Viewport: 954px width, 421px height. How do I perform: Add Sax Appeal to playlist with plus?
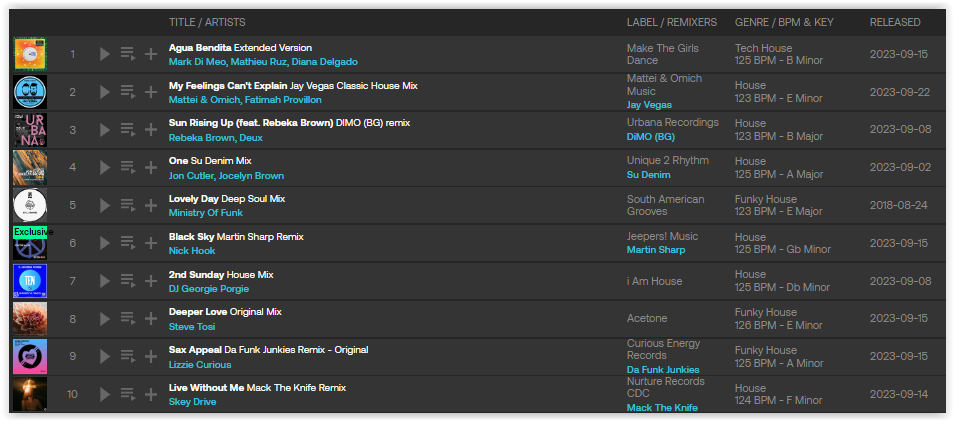tap(151, 357)
